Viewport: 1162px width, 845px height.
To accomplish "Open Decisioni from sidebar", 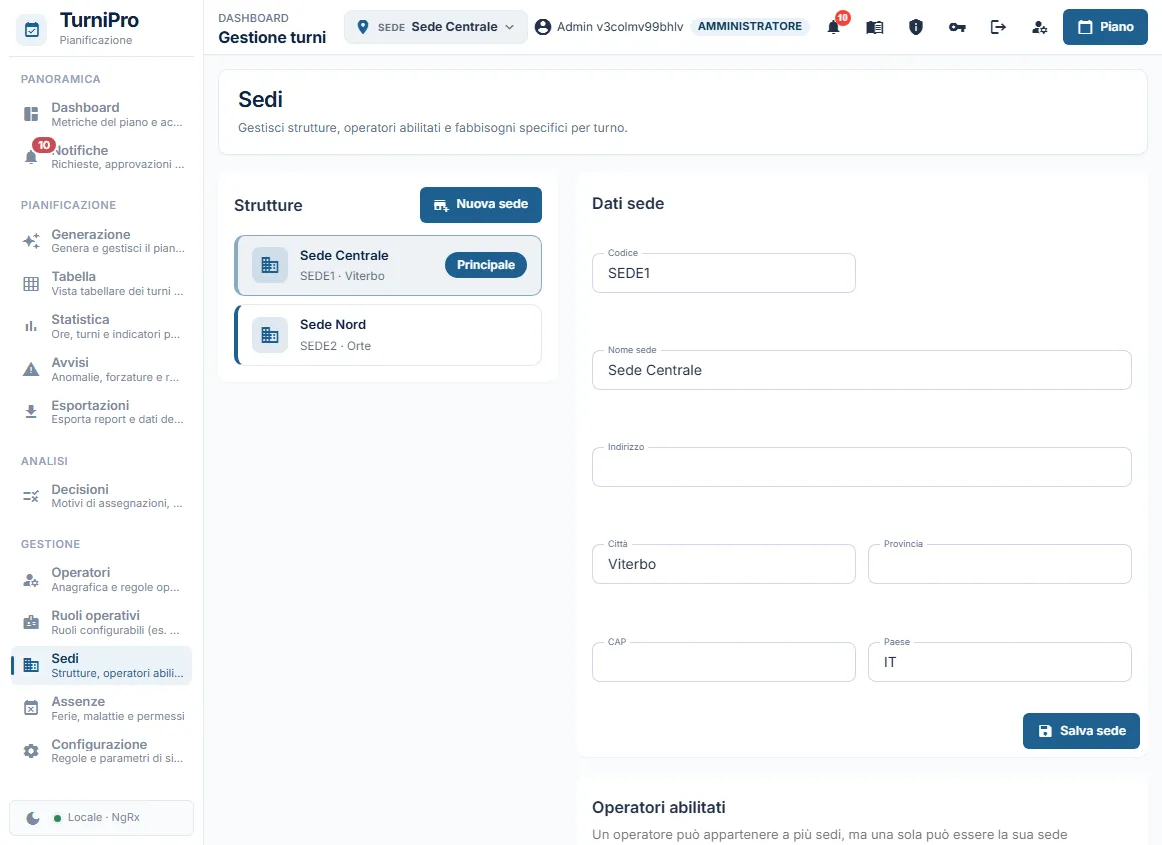I will pyautogui.click(x=102, y=496).
